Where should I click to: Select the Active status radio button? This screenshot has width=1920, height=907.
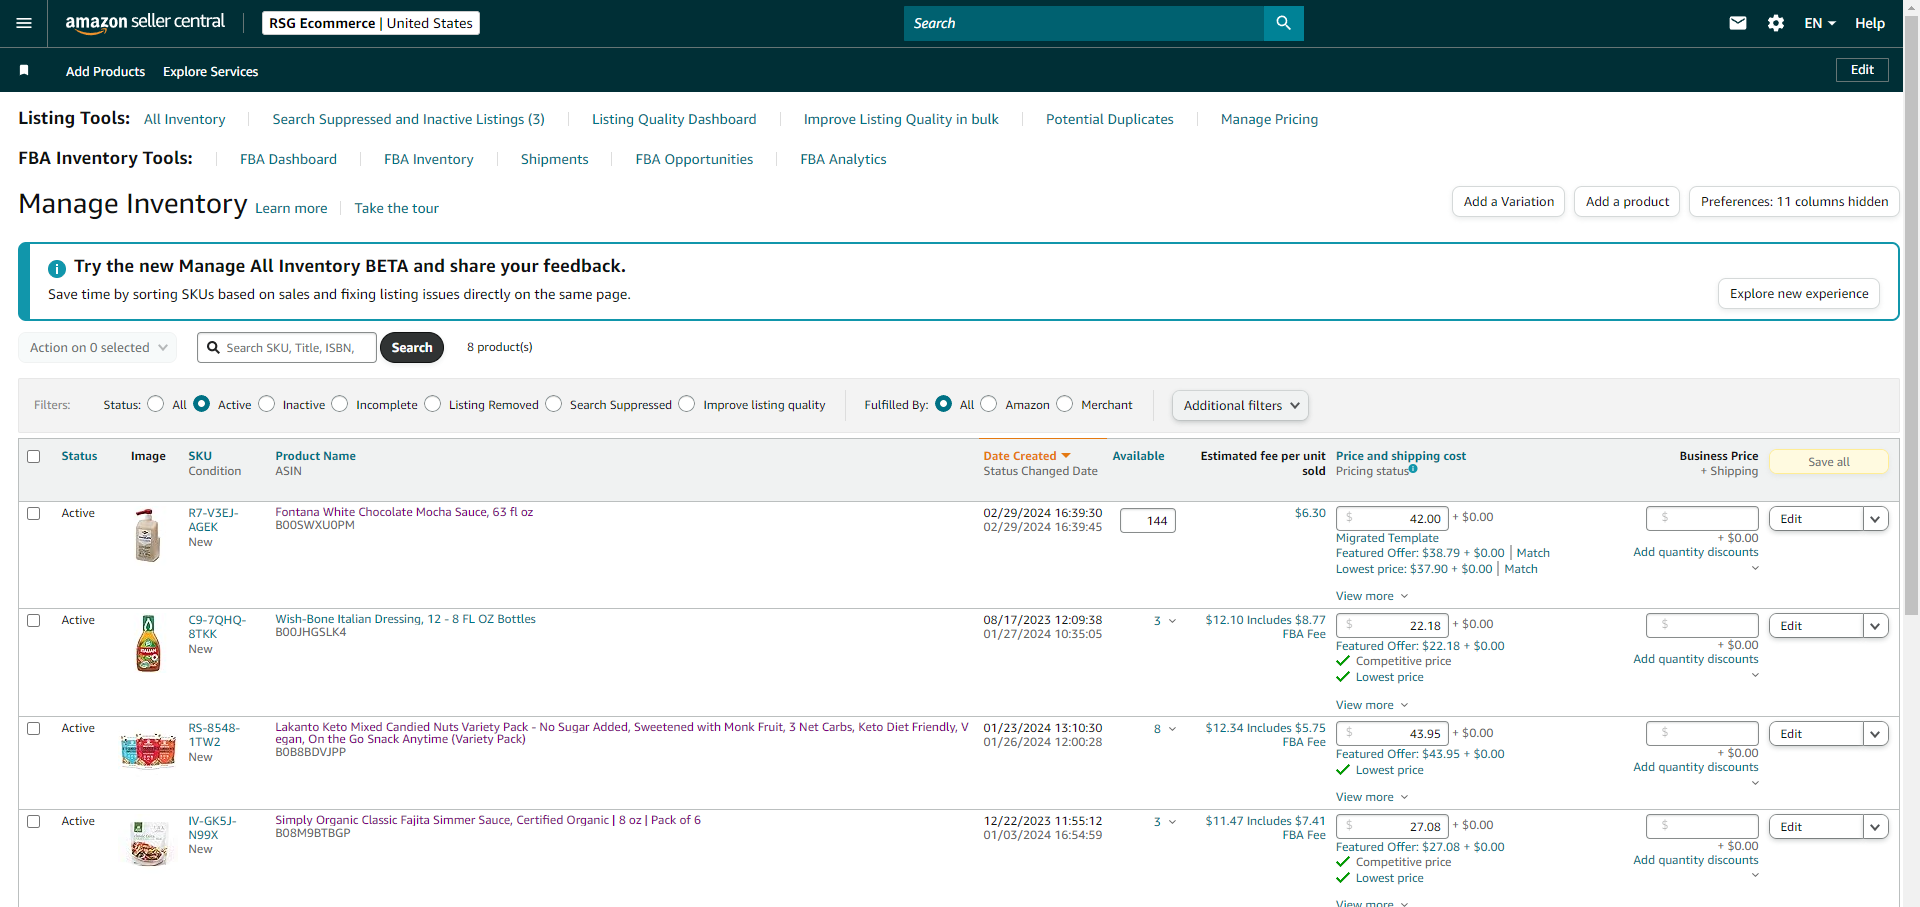coord(202,404)
